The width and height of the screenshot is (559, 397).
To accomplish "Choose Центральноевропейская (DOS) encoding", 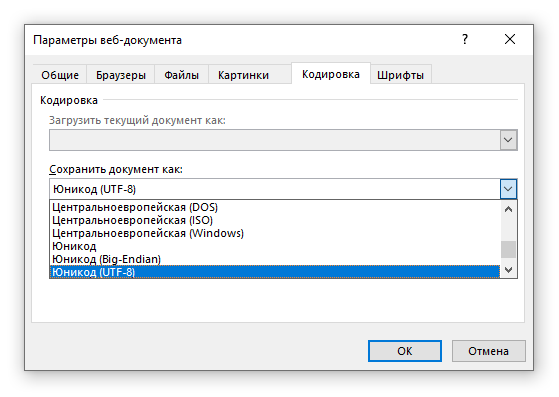I will (275, 207).
